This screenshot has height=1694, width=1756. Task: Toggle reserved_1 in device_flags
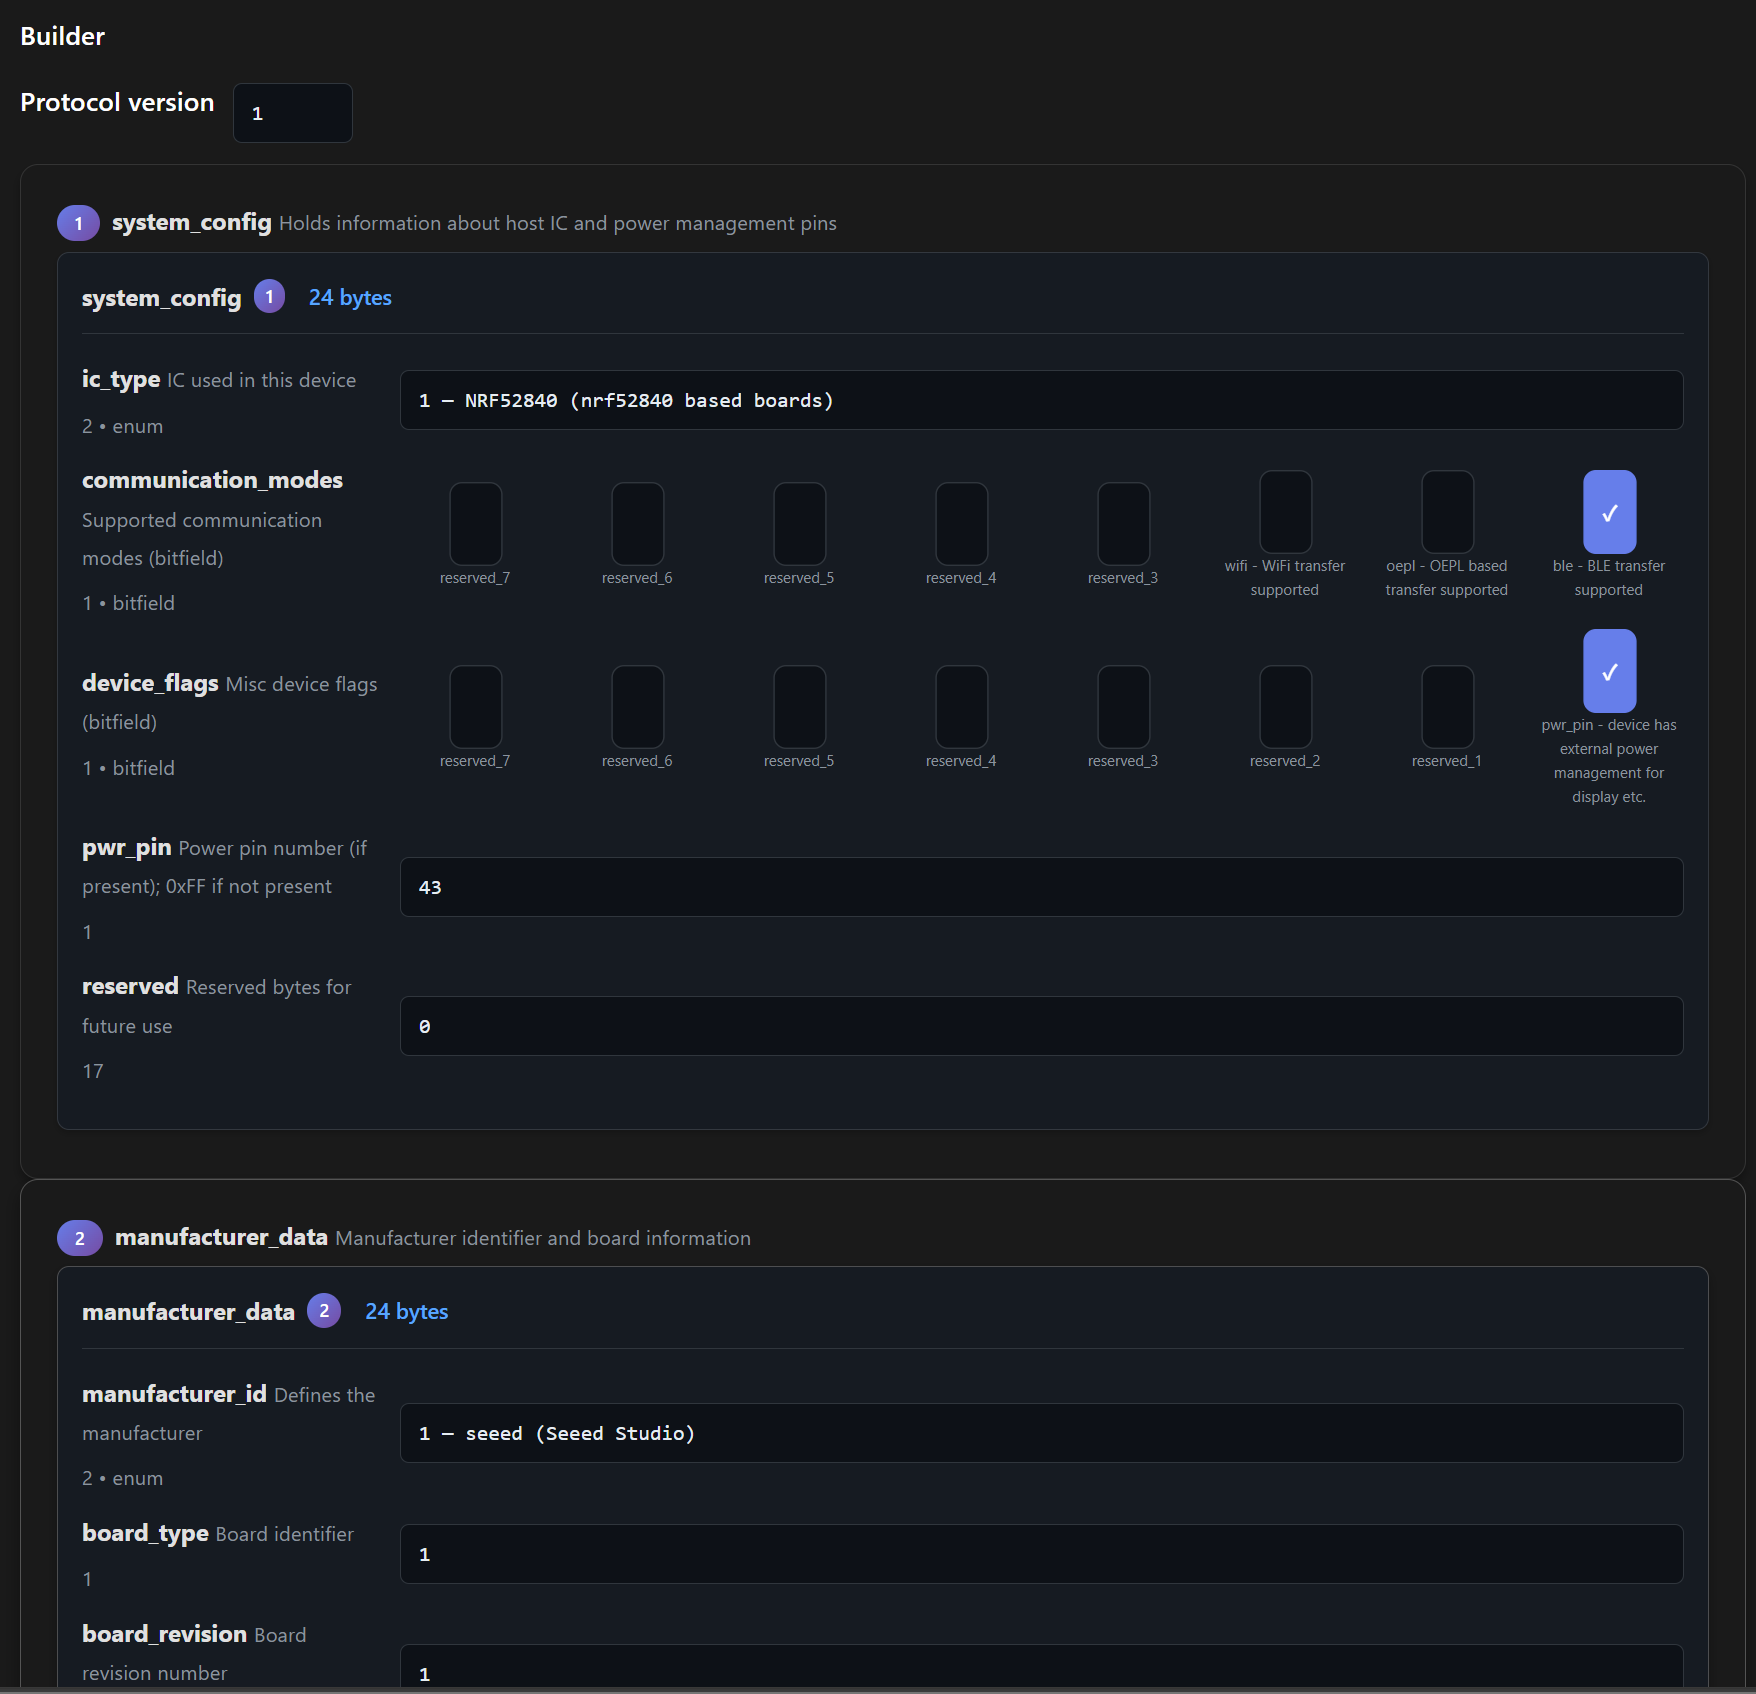[x=1447, y=707]
